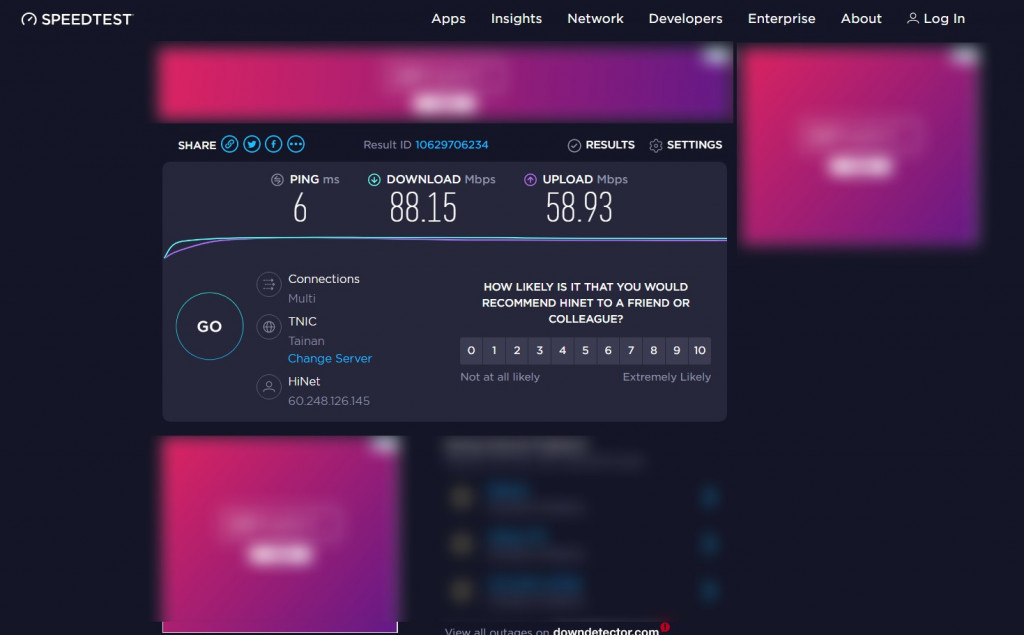Image resolution: width=1024 pixels, height=635 pixels.
Task: Copy result link via share link icon
Action: (229, 144)
